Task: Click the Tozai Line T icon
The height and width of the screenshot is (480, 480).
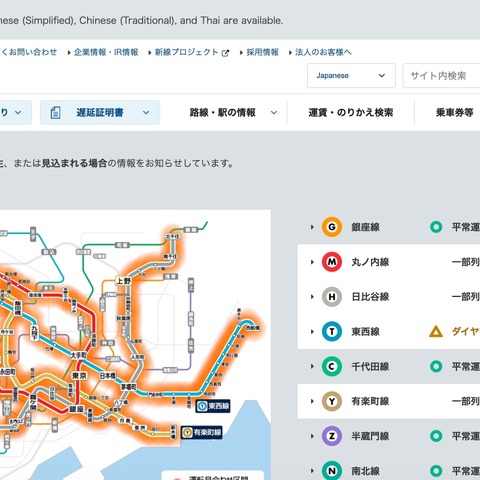Action: pos(332,332)
